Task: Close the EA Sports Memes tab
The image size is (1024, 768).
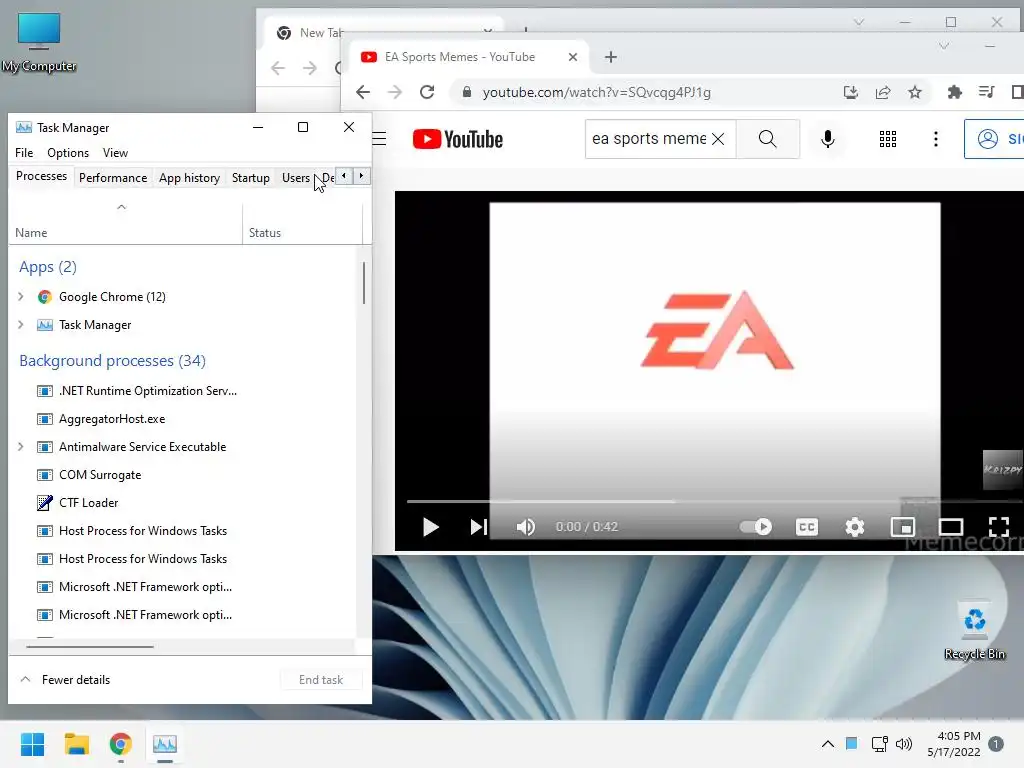Action: coord(573,57)
